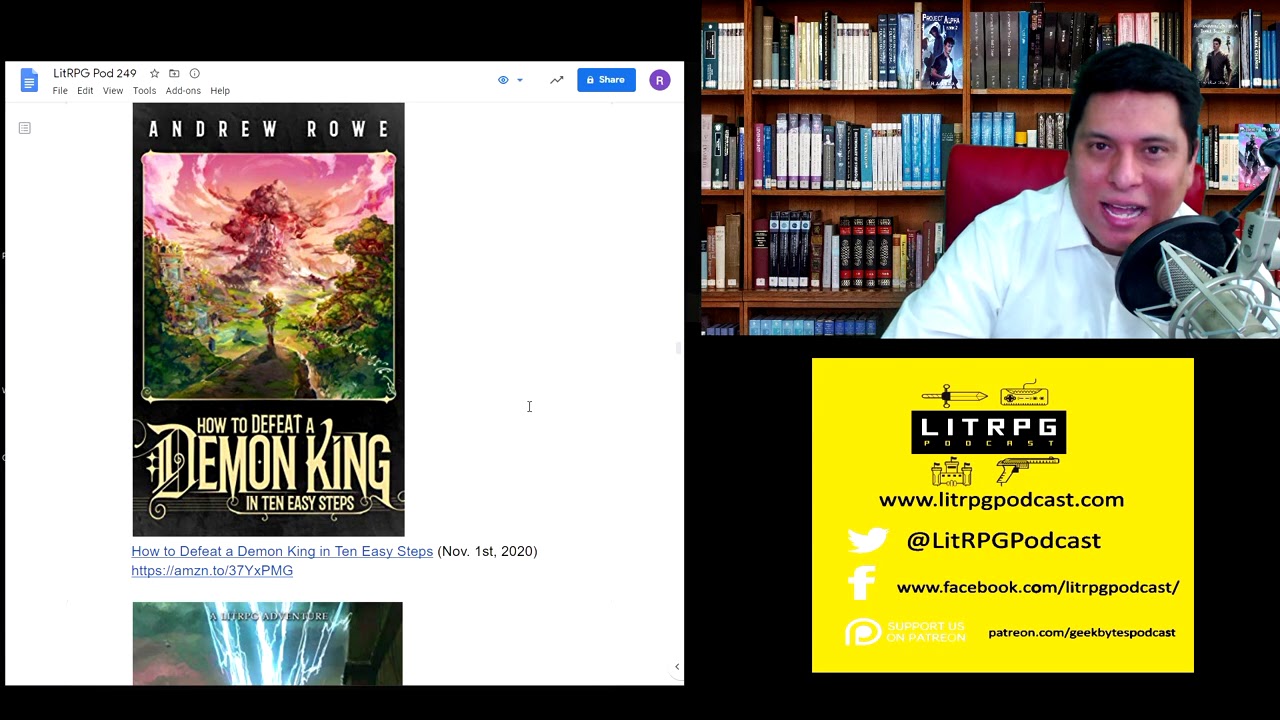Open the account avatar labeled R

659,80
